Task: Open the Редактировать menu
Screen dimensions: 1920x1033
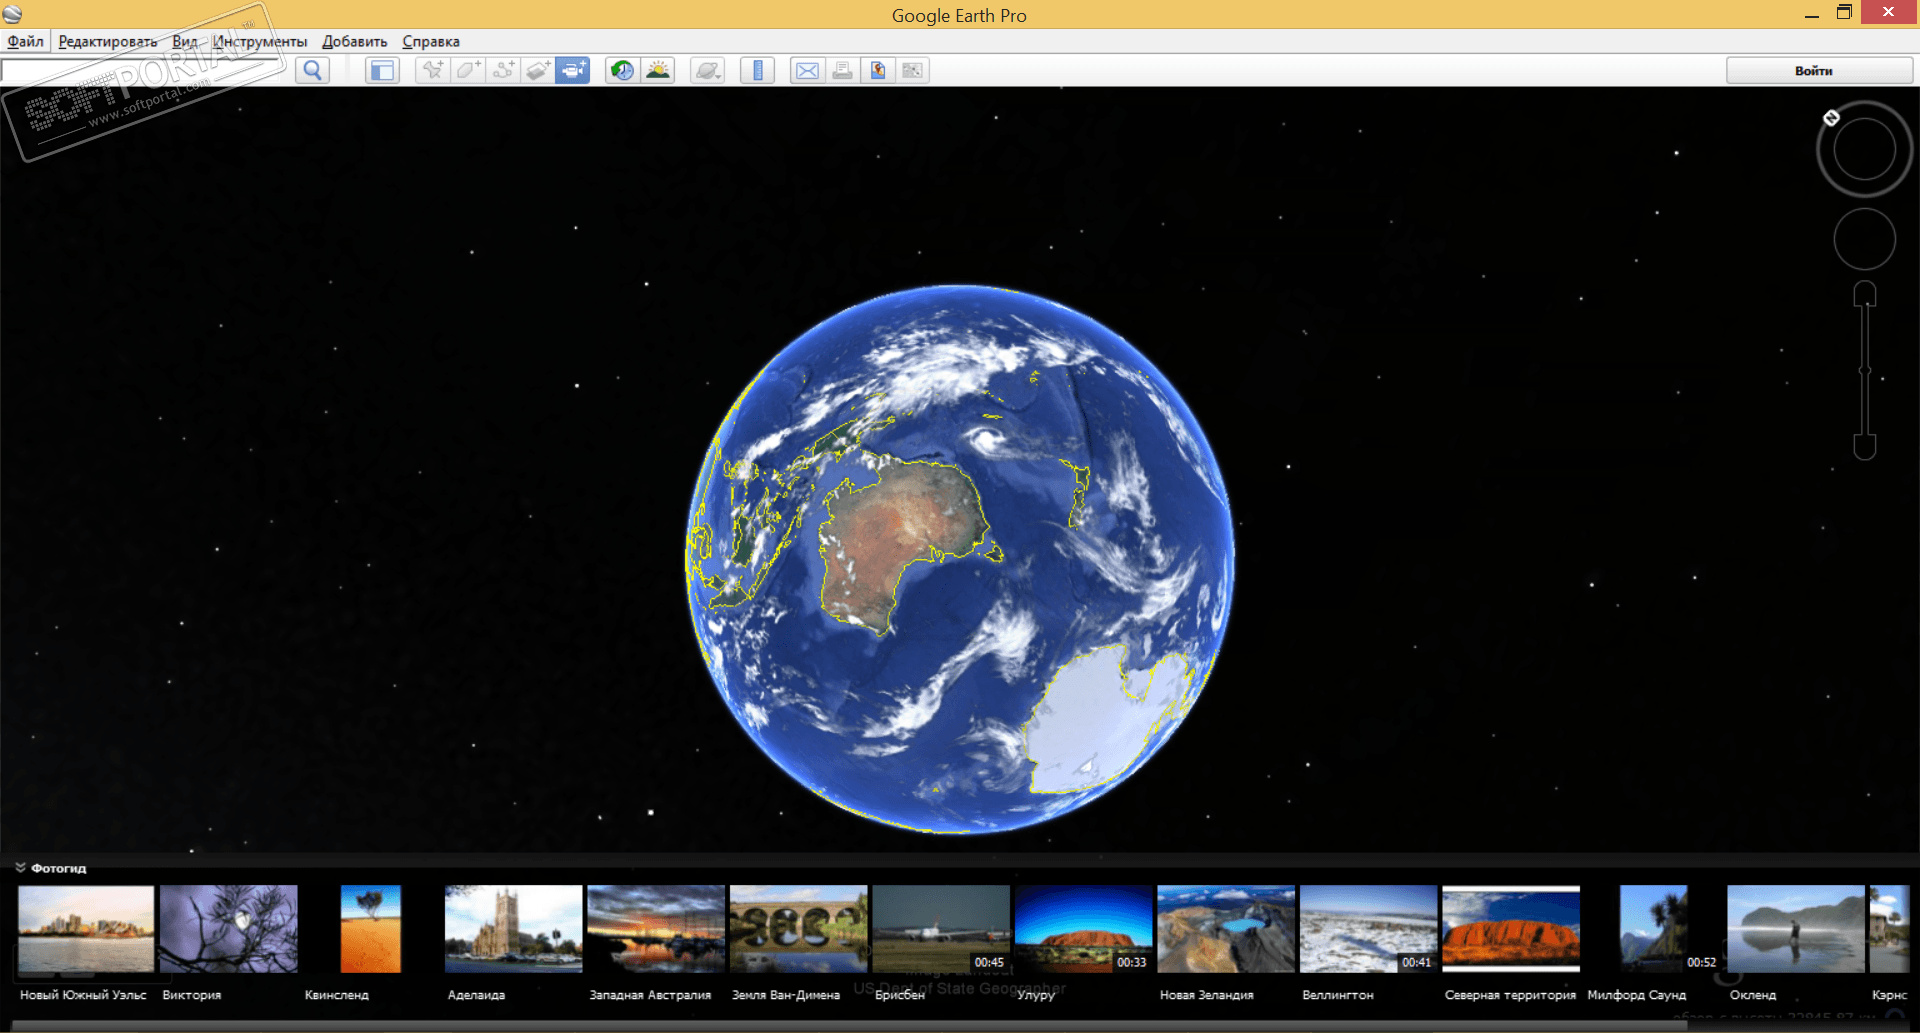Action: point(108,41)
